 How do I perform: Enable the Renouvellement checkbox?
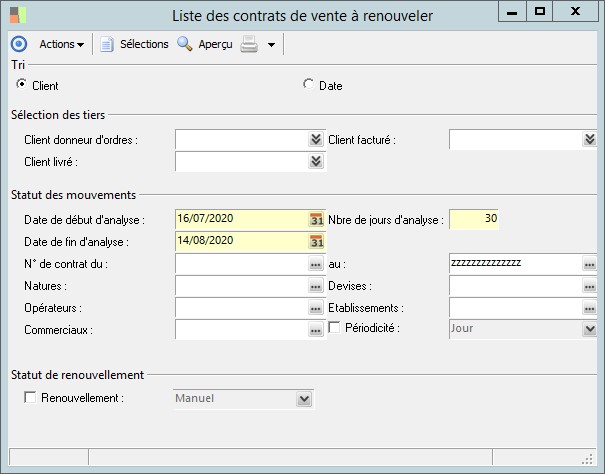[30, 398]
